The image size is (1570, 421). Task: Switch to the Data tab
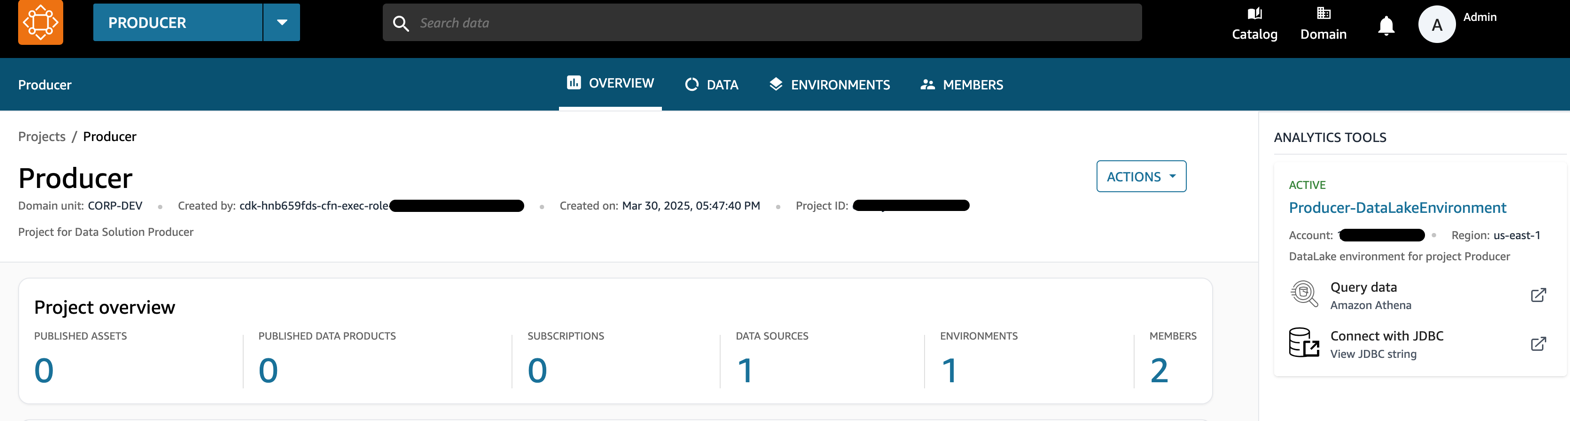point(712,85)
